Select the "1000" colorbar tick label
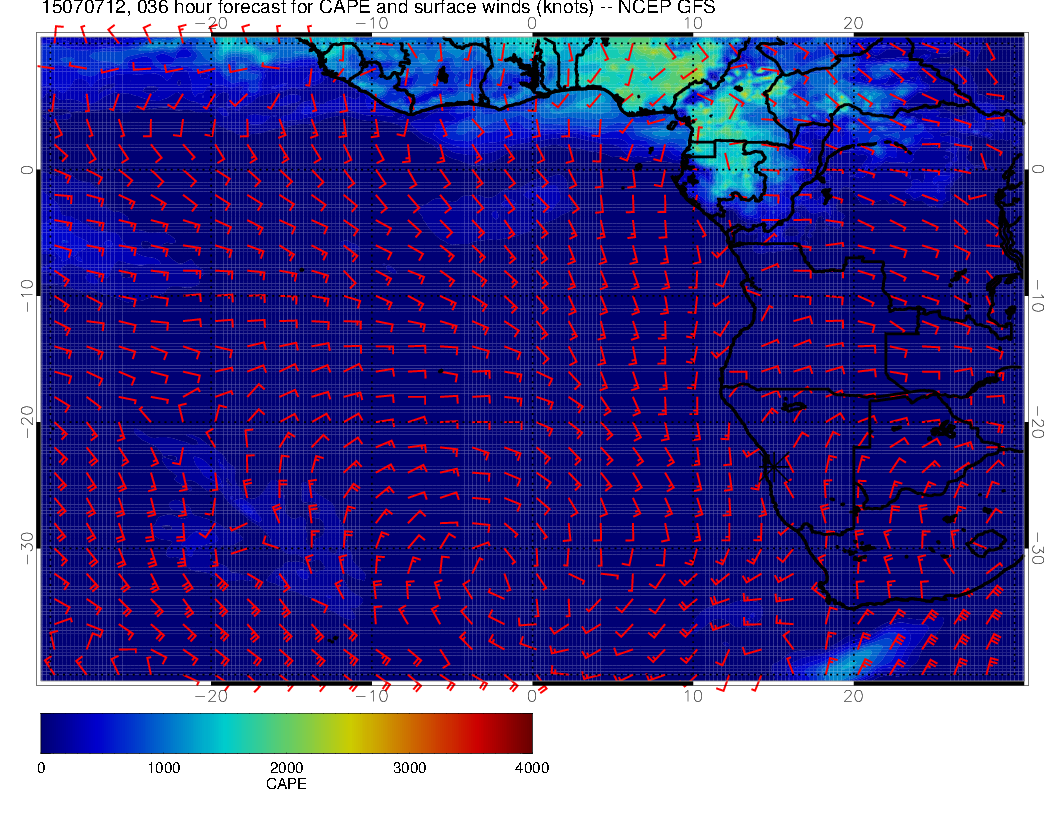Viewport: 1056px width, 816px height. 163,768
